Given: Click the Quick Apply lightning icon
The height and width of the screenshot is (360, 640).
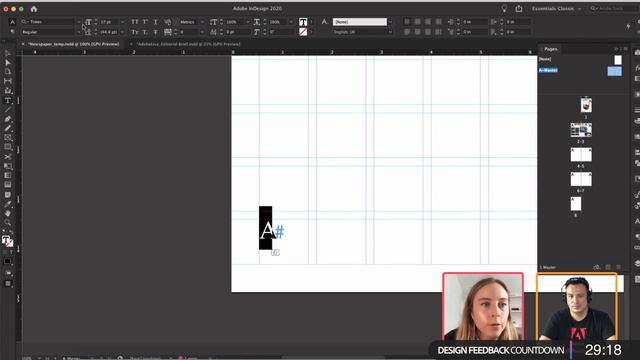Looking at the screenshot, I should [628, 27].
